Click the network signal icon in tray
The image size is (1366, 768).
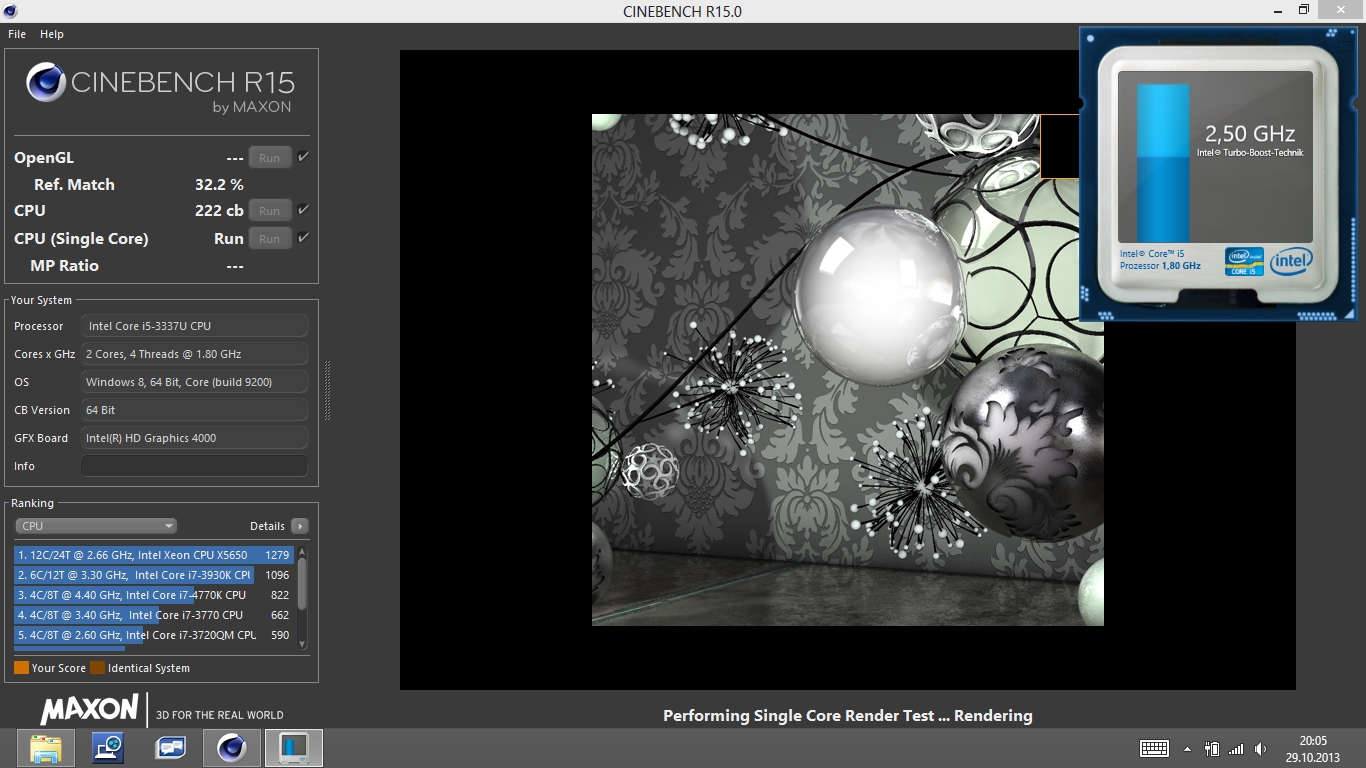[1236, 749]
